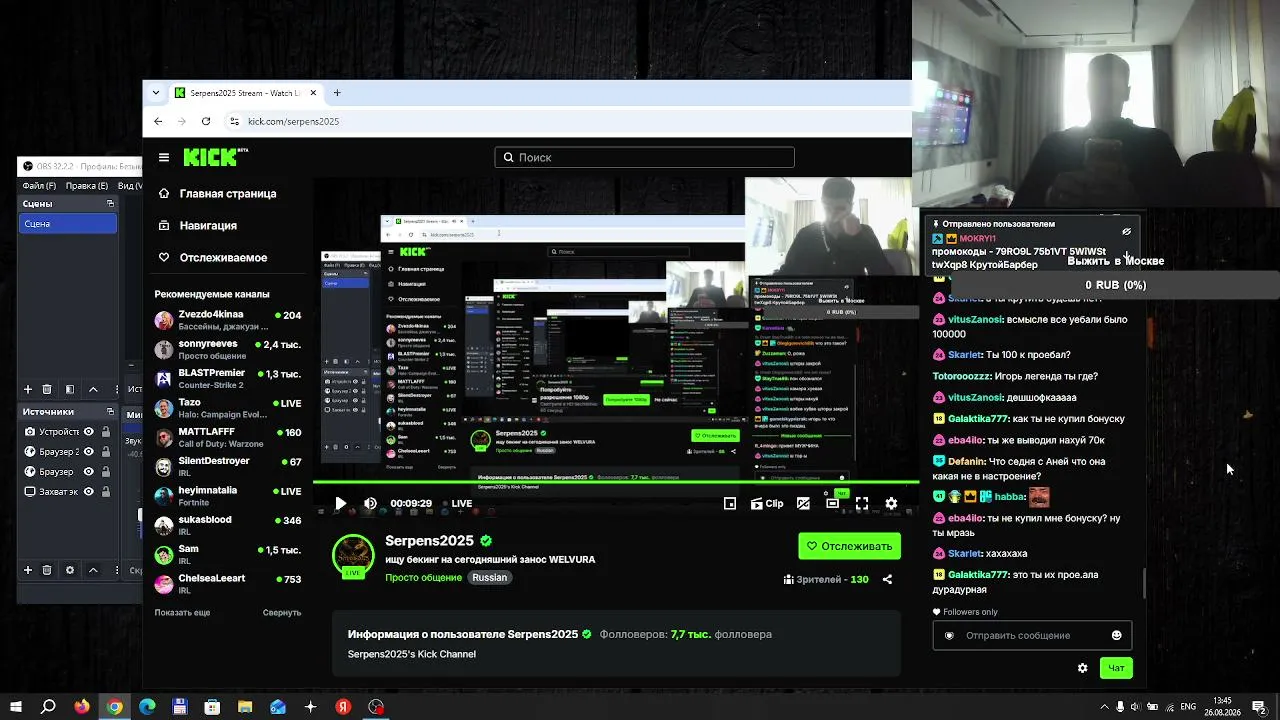Add a new source in OBS
Image resolution: width=1280 pixels, height=720 pixels.
(x=28, y=570)
